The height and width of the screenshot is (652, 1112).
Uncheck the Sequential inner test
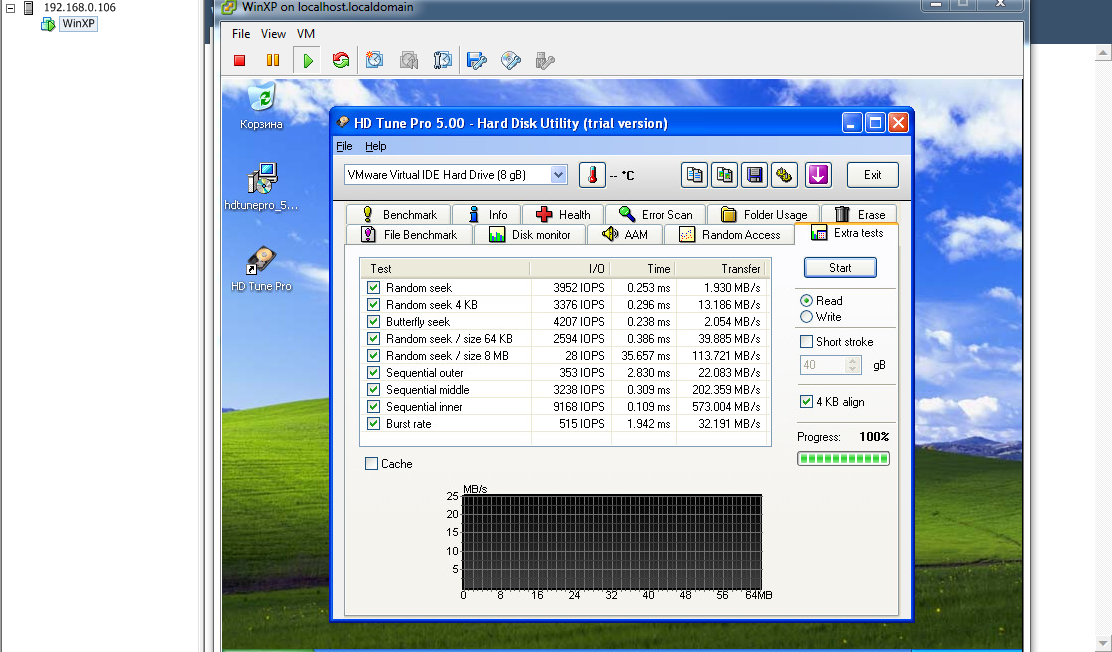pyautogui.click(x=374, y=407)
